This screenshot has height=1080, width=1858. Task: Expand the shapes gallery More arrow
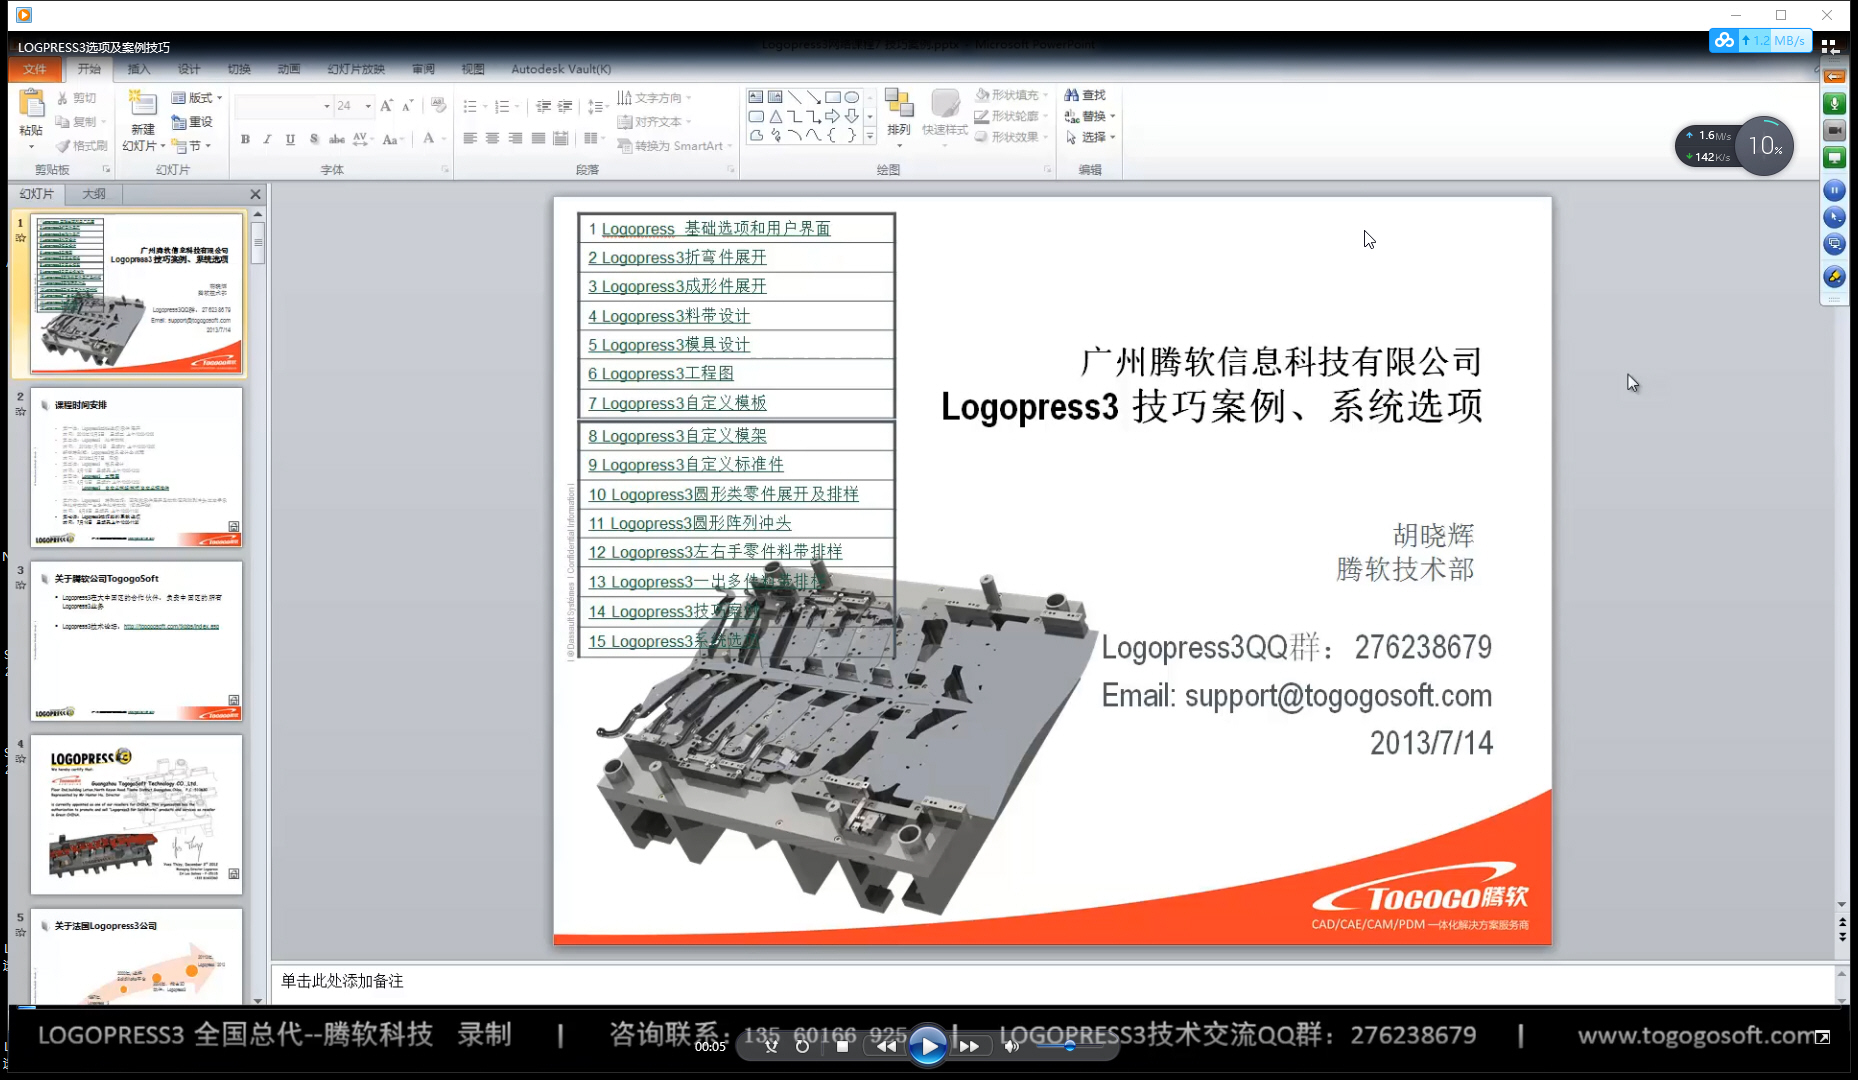[x=869, y=136]
